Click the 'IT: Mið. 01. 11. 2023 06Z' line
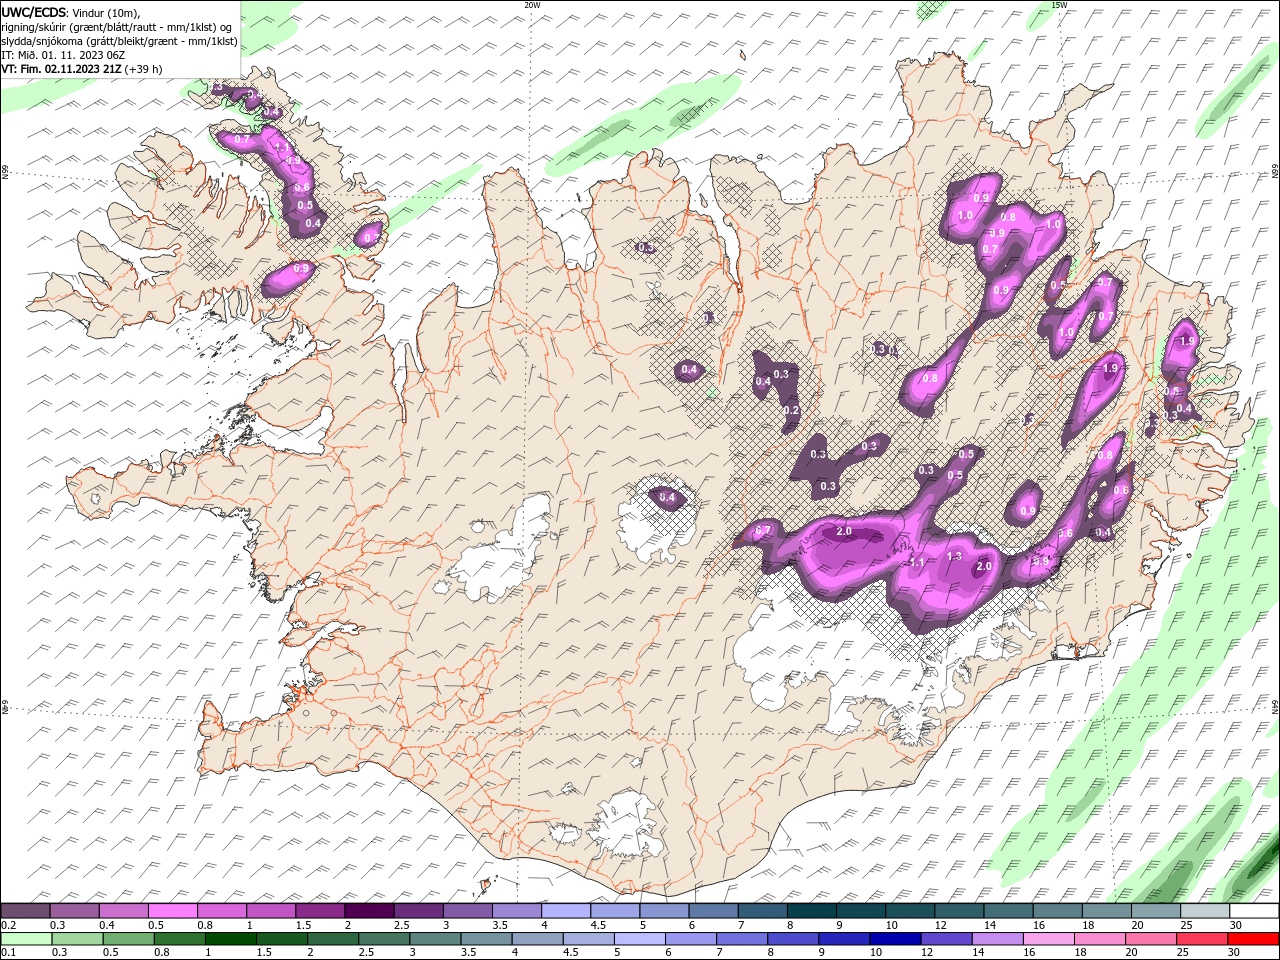This screenshot has width=1280, height=960. click(63, 55)
